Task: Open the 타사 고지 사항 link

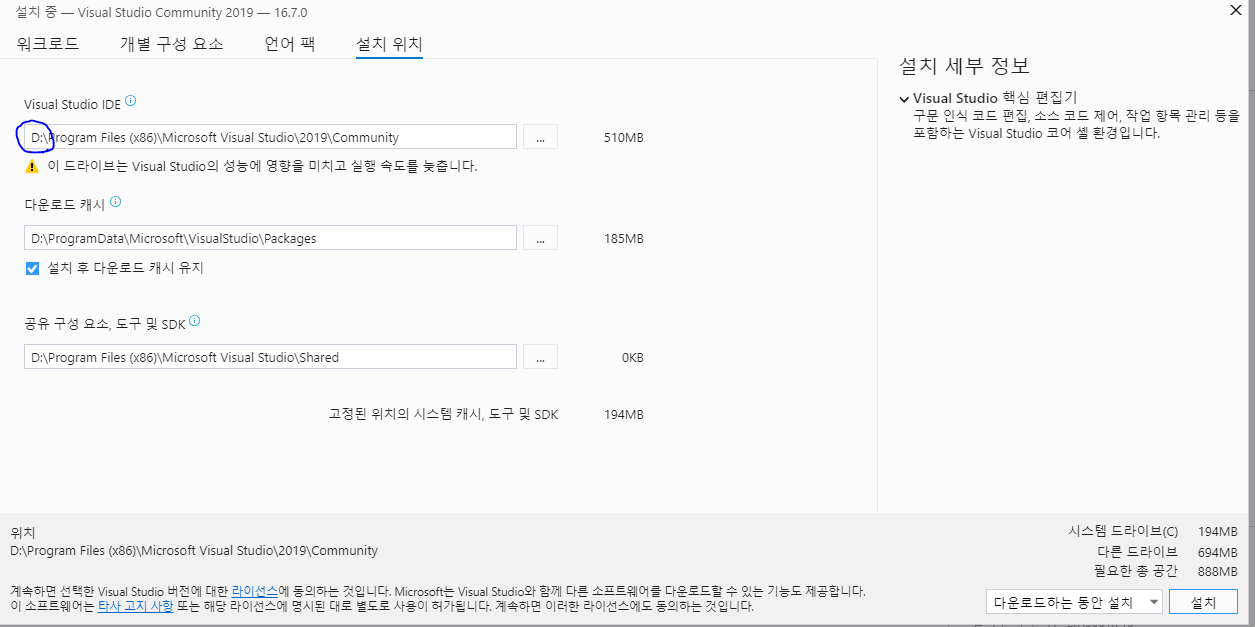Action: (135, 606)
